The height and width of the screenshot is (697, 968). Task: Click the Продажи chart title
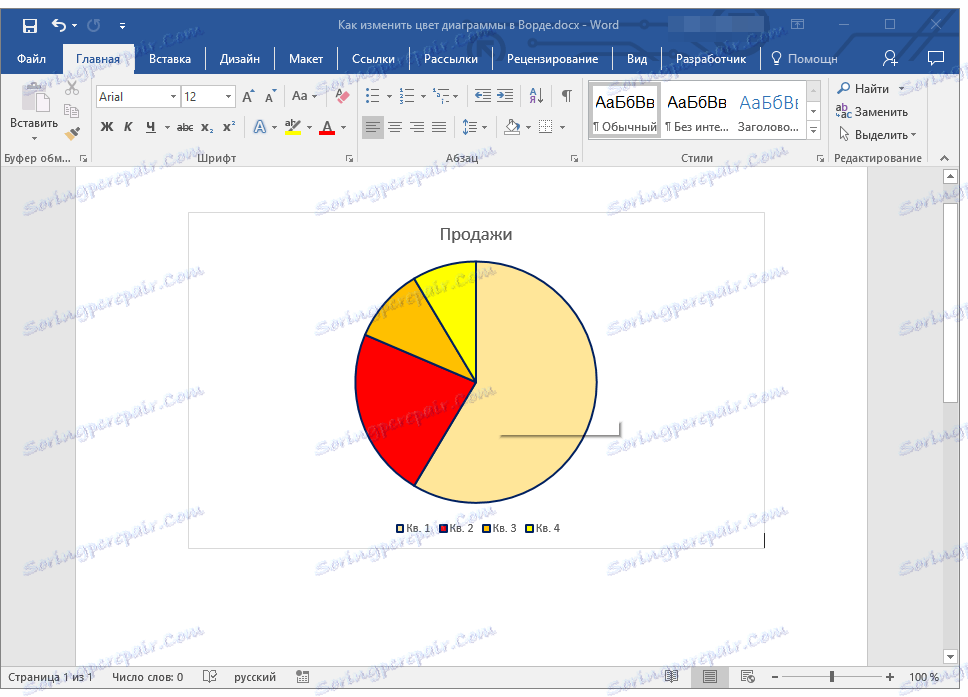click(476, 235)
